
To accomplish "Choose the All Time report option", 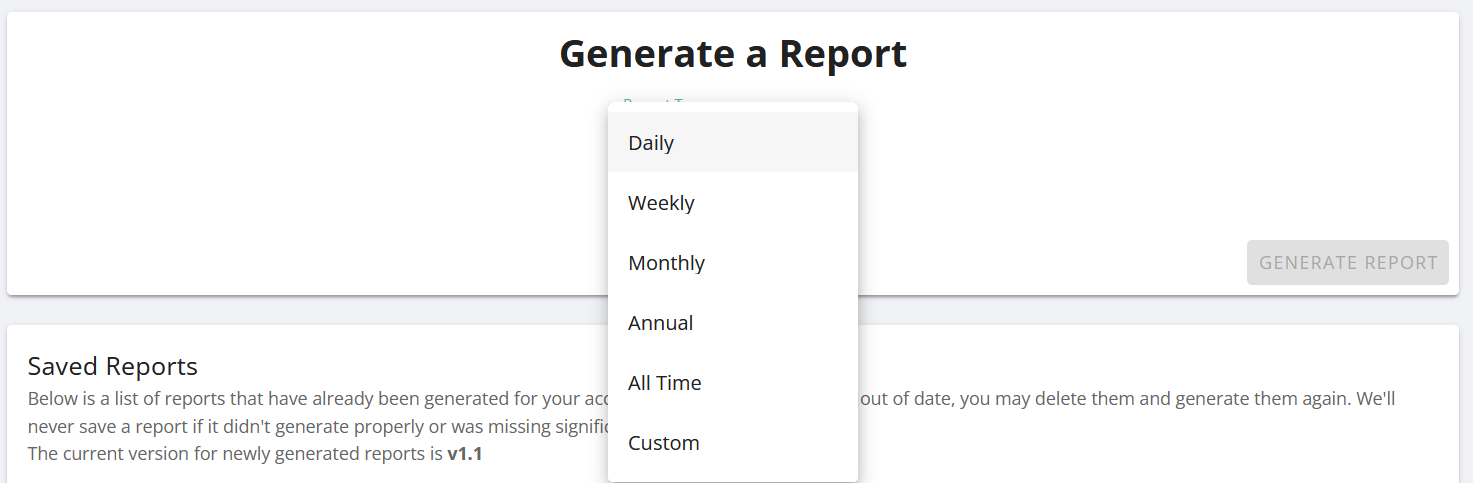I will [x=732, y=382].
